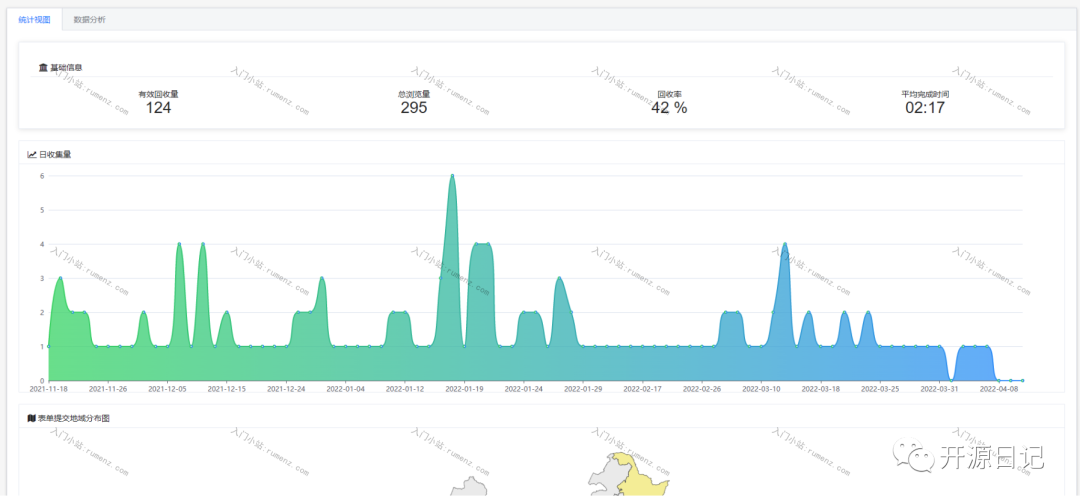Viewport: 1080px width, 504px height.
Task: Click the 日收集量 chart title
Action: point(55,155)
